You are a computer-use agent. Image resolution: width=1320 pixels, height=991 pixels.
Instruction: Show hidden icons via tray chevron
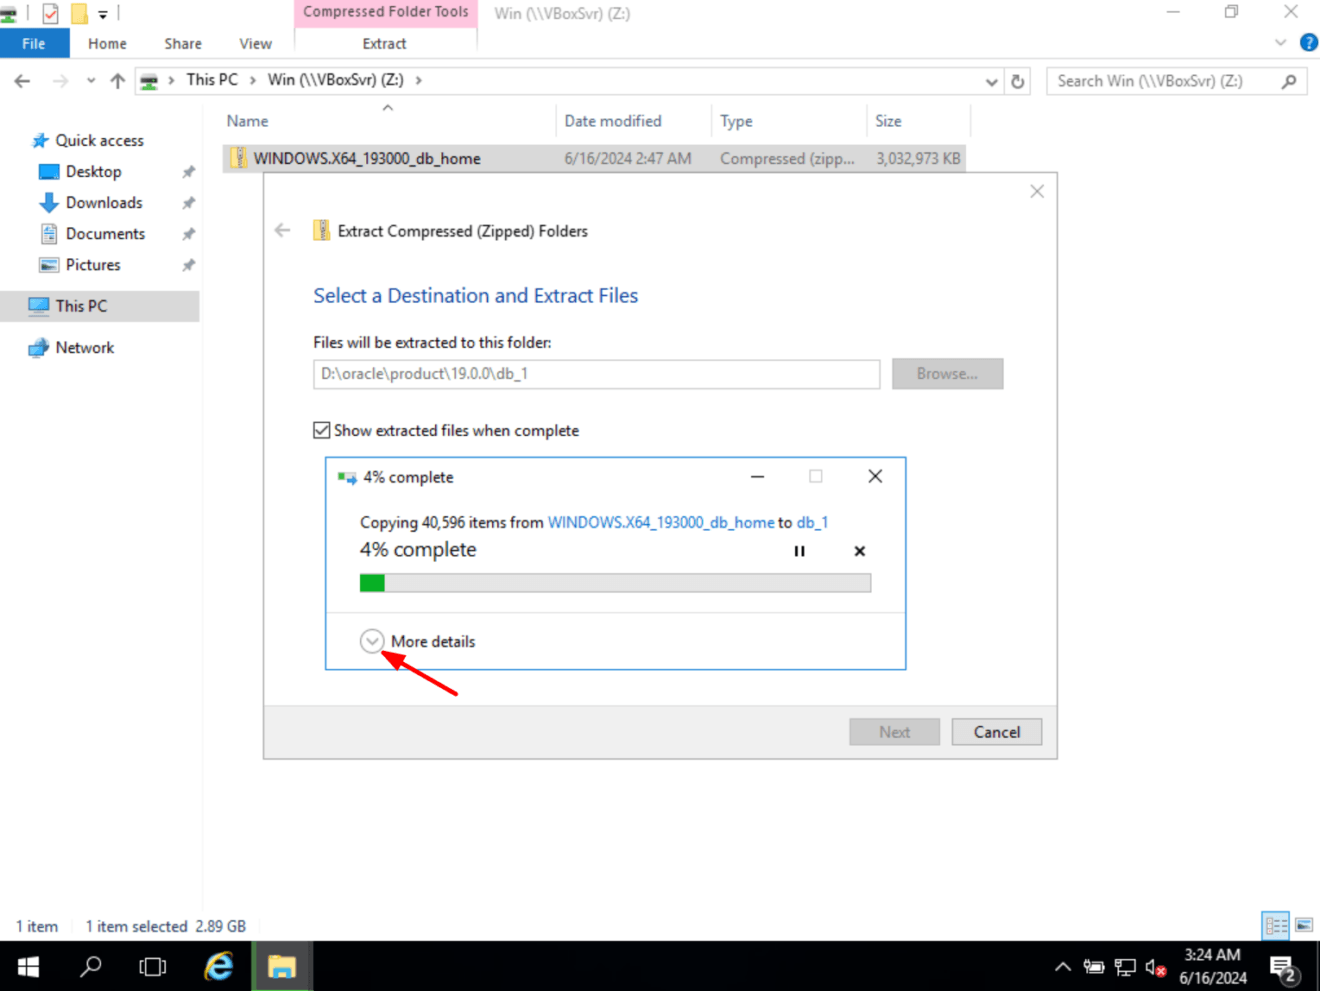coord(1062,967)
